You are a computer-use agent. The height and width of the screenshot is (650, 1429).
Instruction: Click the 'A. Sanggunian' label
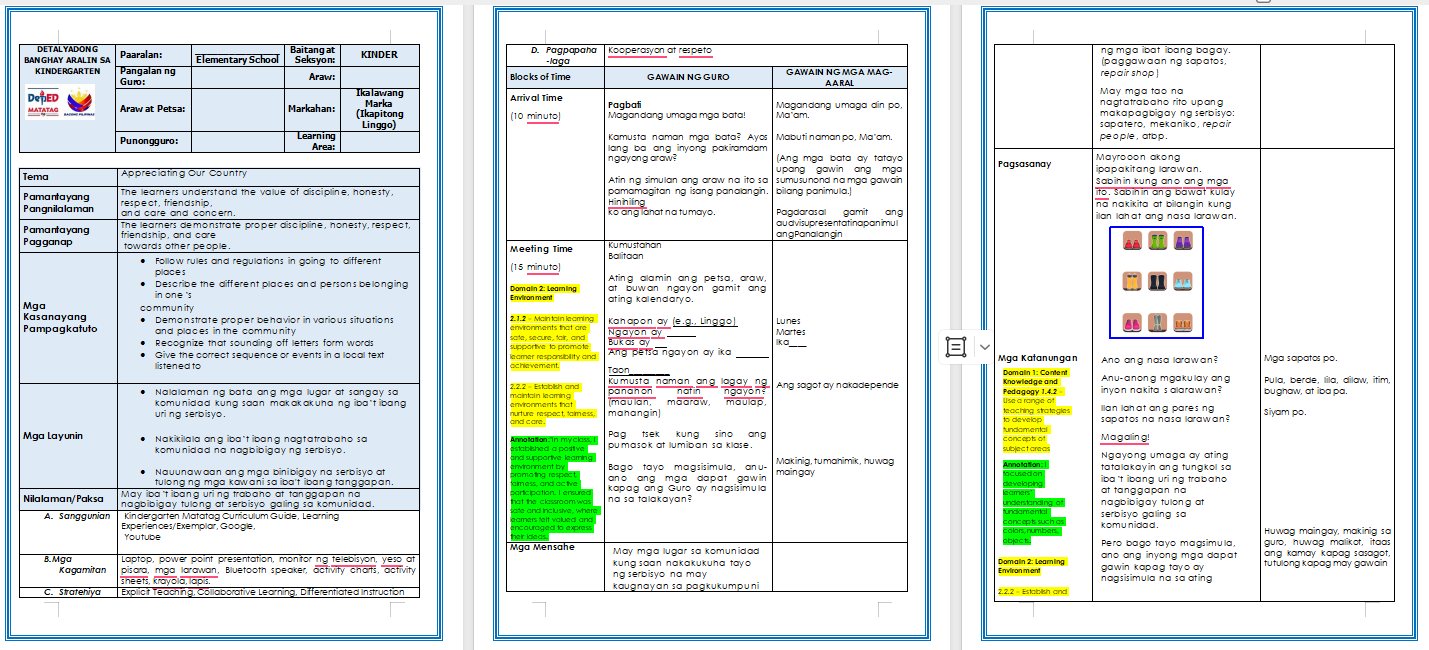(x=76, y=517)
